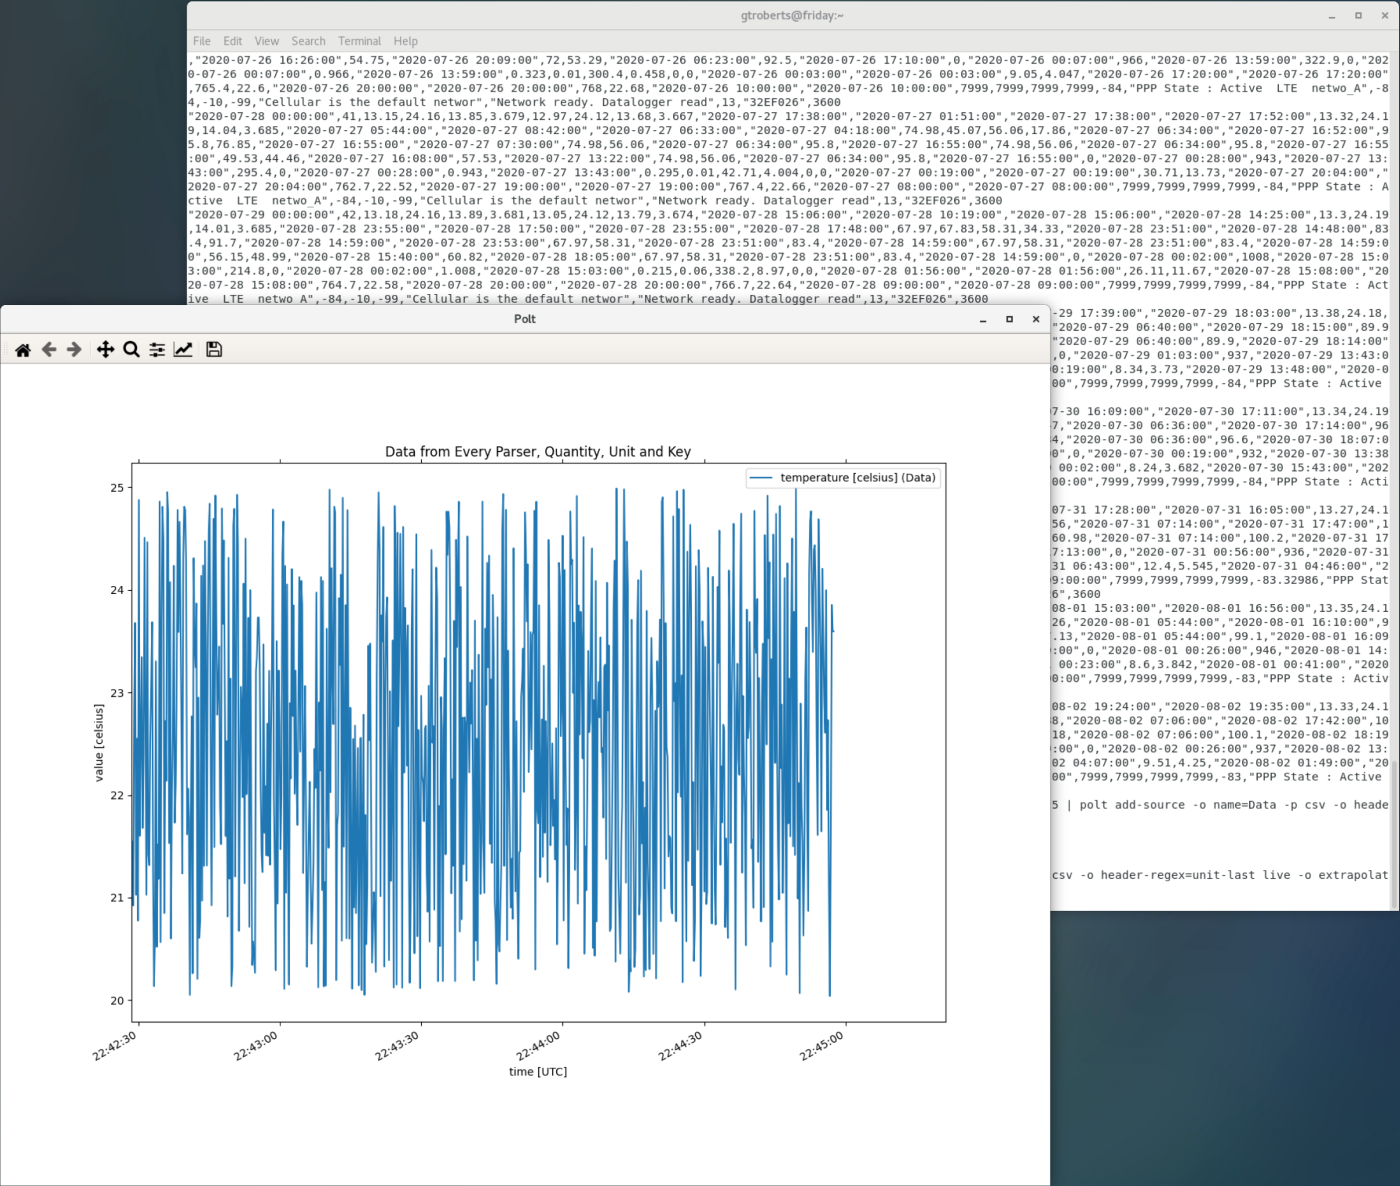Open the Search menu in terminal
The image size is (1400, 1186).
309,41
